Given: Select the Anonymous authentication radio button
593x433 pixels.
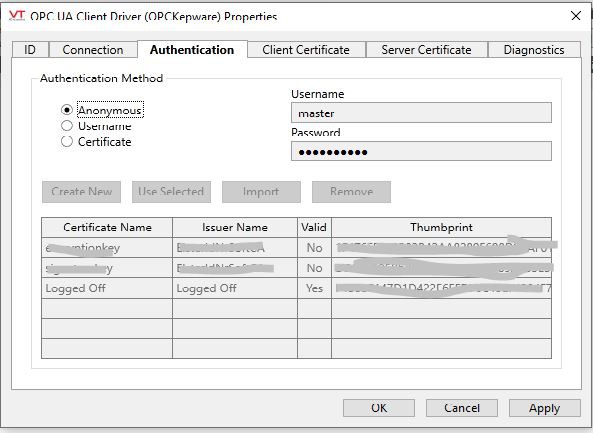Looking at the screenshot, I should pos(67,110).
